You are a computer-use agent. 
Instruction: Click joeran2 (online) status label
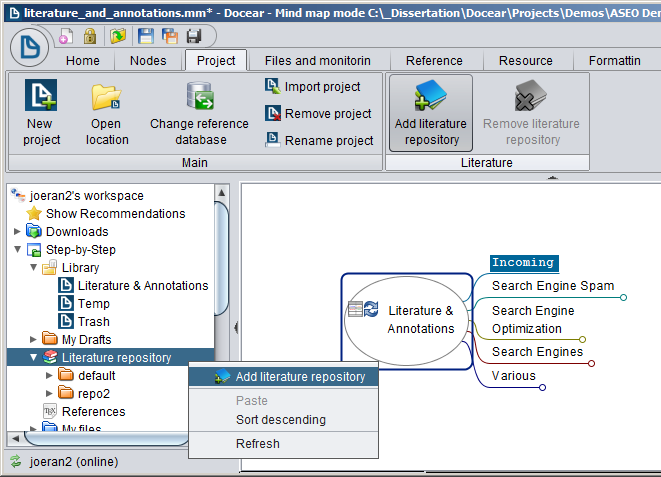74,461
